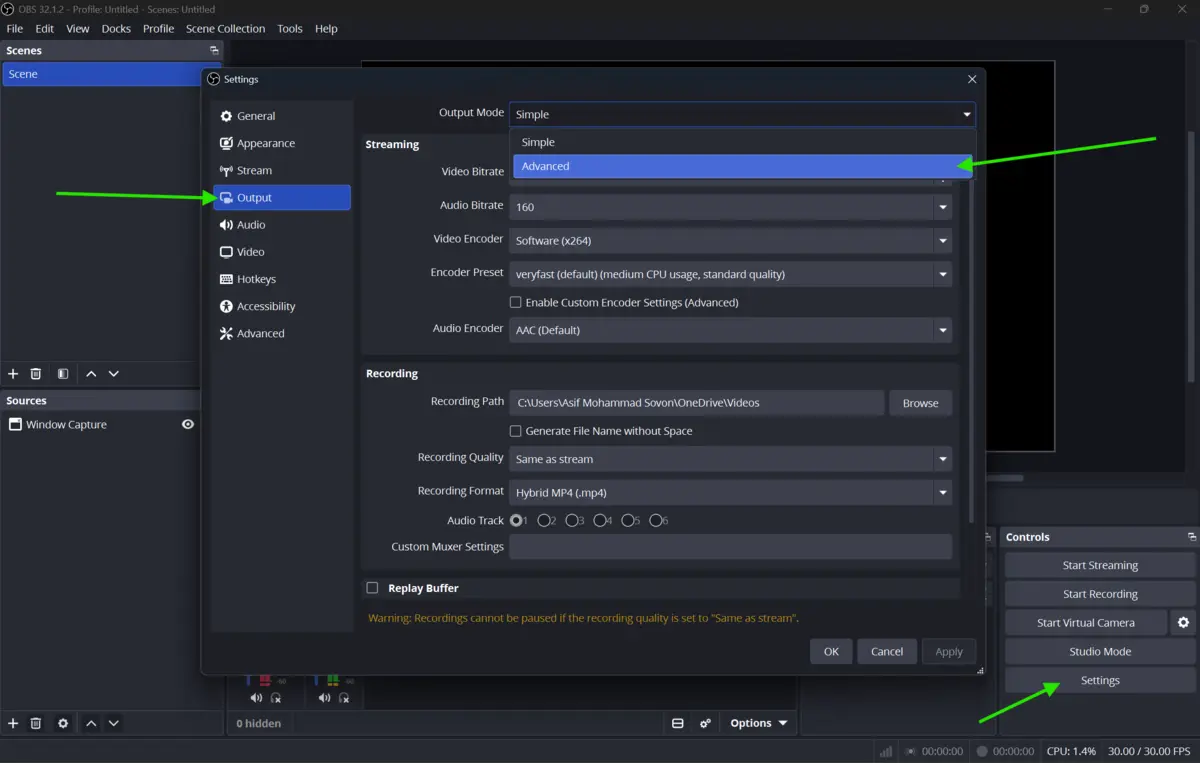Choose Simple from Output Mode list

tap(742, 142)
